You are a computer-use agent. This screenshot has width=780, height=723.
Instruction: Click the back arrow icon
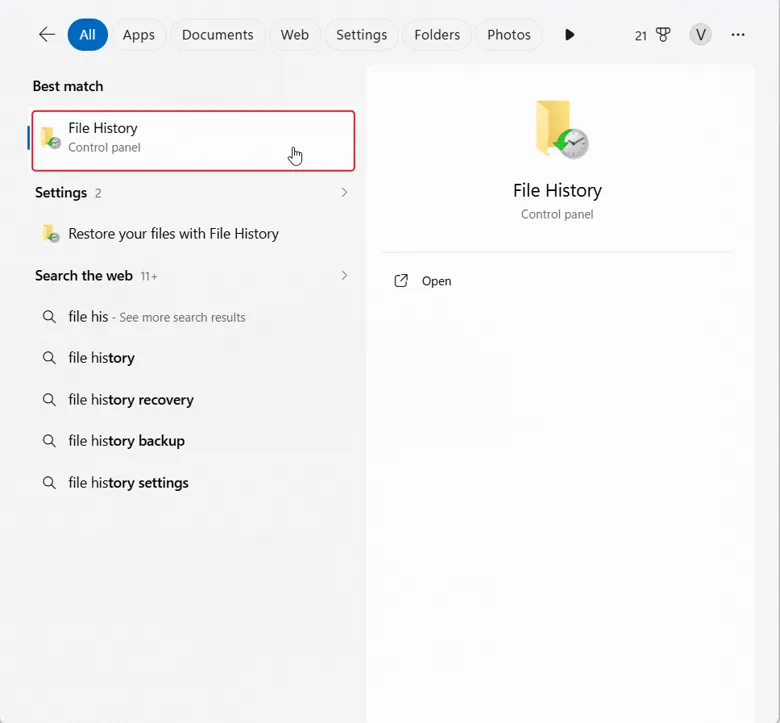[x=47, y=34]
